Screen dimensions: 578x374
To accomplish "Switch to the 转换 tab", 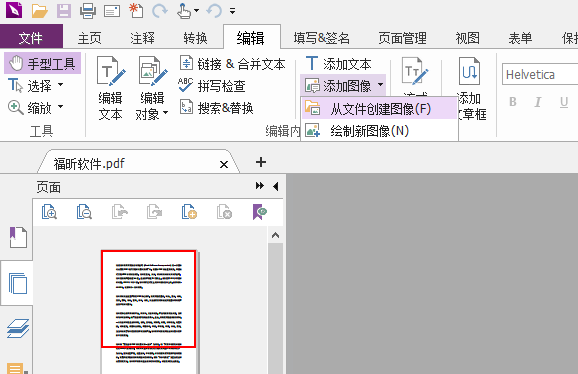I will coord(195,38).
